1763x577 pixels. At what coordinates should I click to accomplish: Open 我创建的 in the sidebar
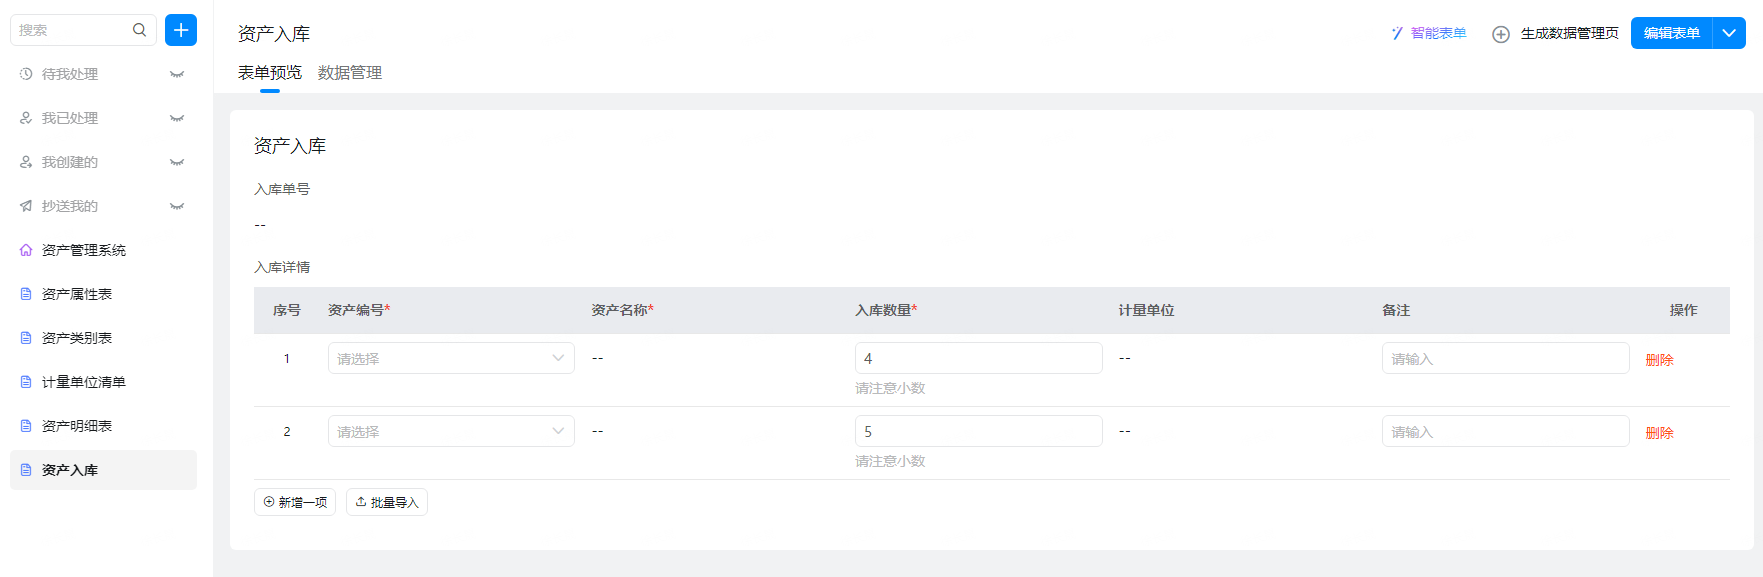pyautogui.click(x=70, y=162)
